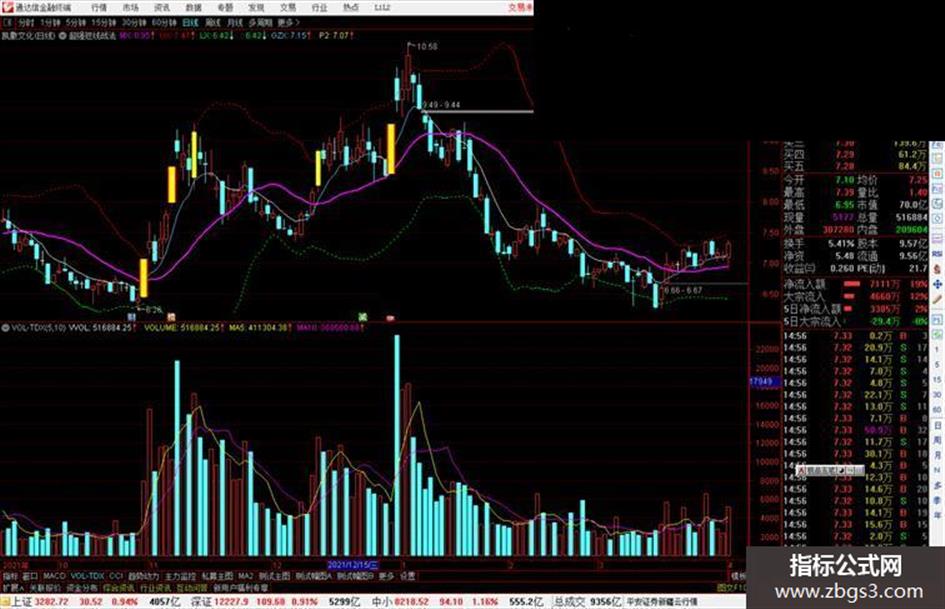Viewport: 945px width, 609px height.
Task: Click the 上证 index in status bar
Action: click(22, 602)
